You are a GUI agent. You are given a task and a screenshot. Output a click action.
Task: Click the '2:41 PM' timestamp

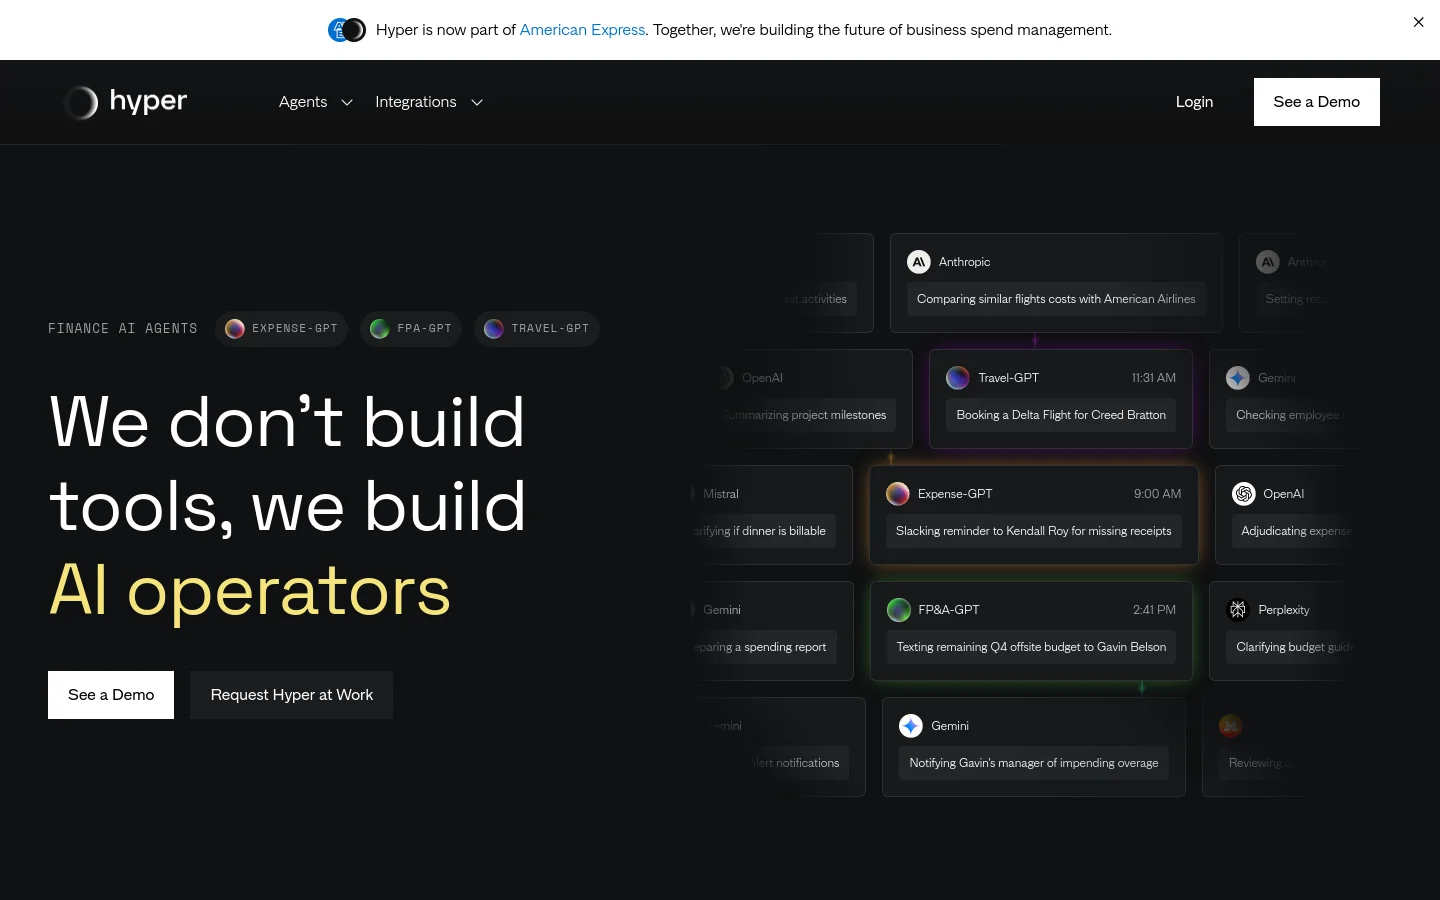[1154, 610]
